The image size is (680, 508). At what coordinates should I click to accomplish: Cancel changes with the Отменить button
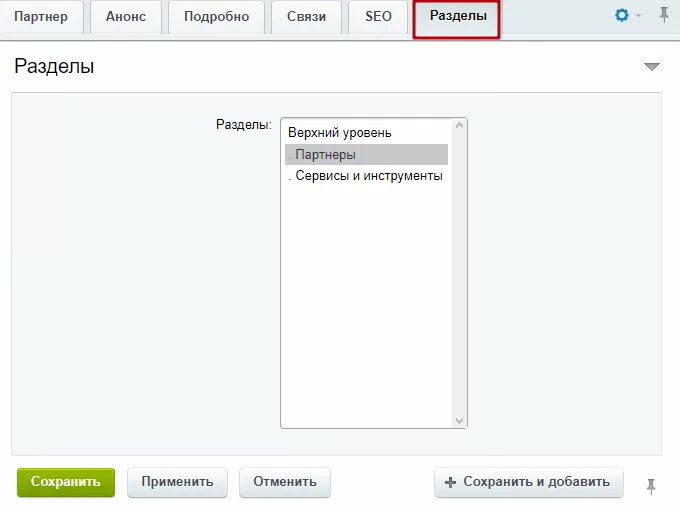(x=285, y=482)
